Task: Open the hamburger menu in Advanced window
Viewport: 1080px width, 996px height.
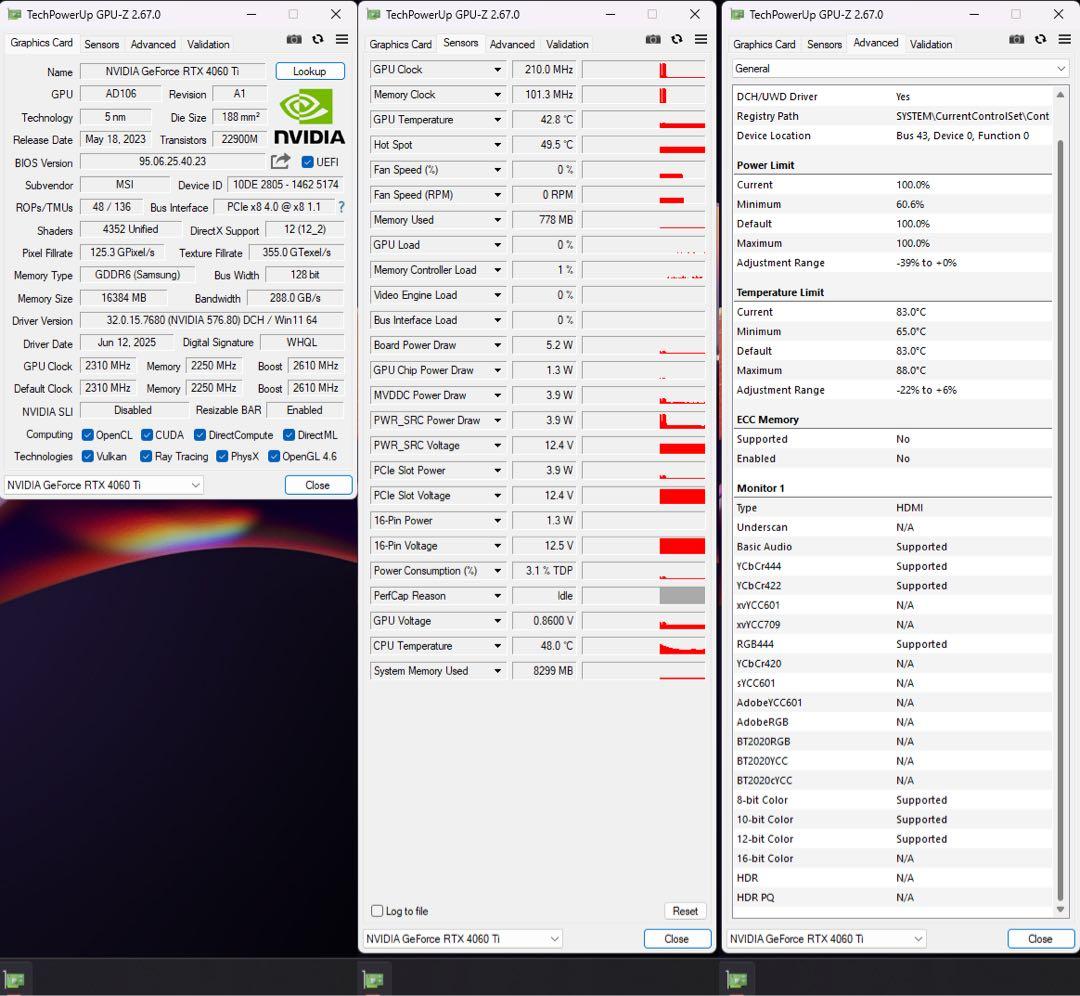Action: point(1064,39)
